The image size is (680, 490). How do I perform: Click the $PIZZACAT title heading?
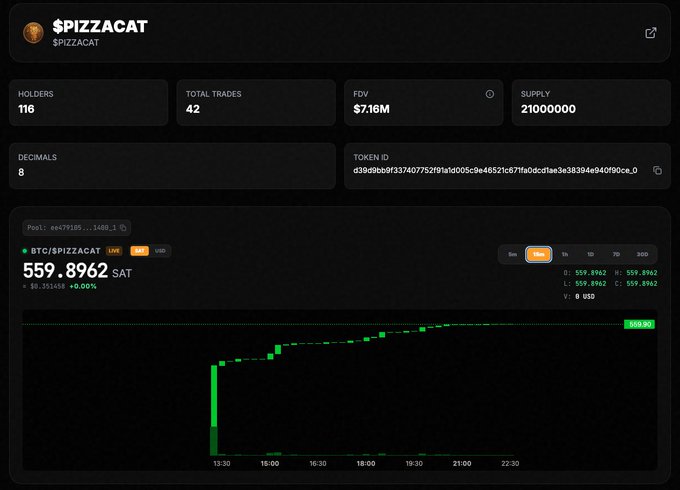(x=100, y=26)
